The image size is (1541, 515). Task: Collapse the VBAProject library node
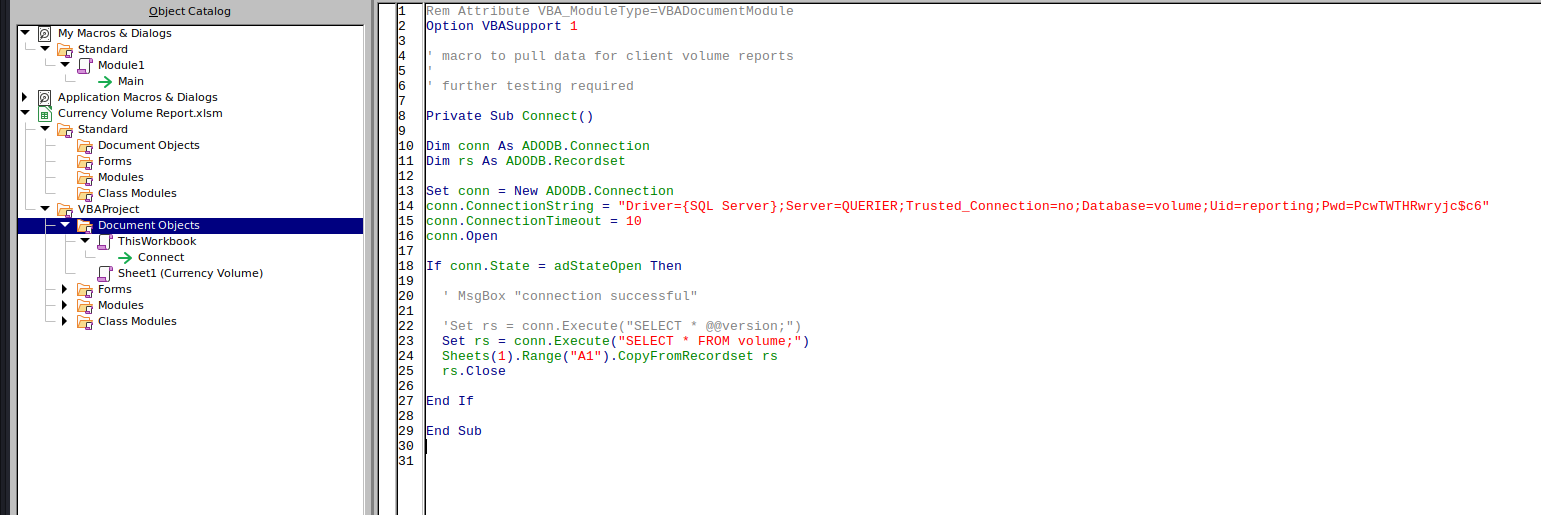(45, 209)
